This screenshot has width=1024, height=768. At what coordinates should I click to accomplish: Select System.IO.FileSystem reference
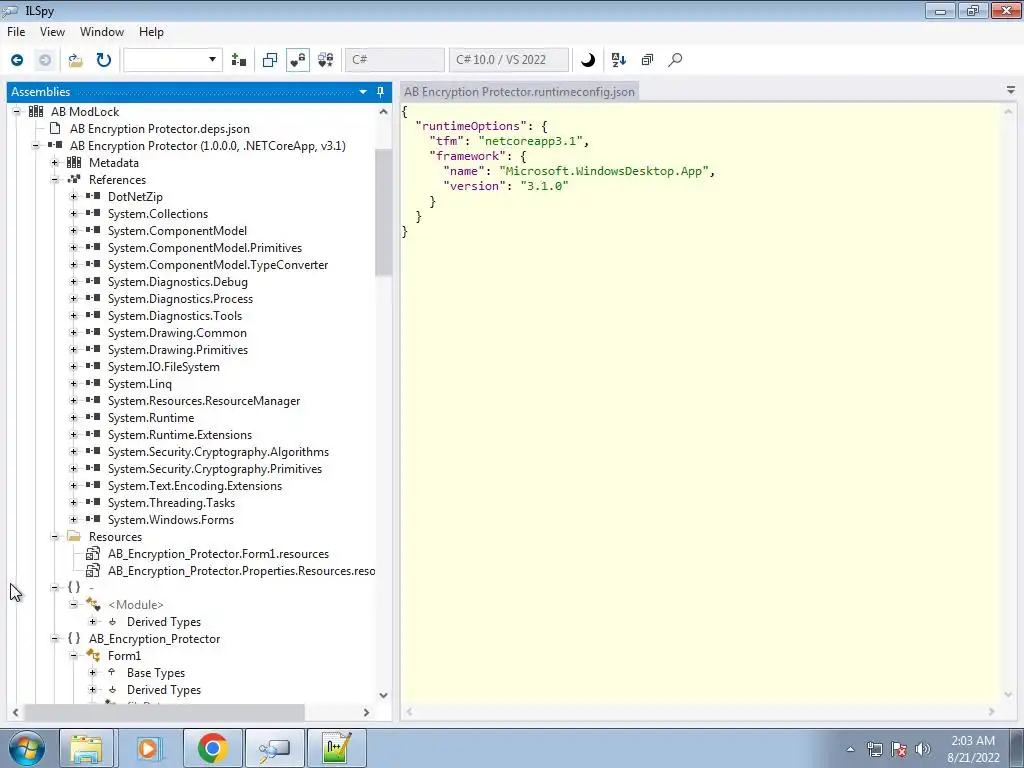tap(164, 366)
